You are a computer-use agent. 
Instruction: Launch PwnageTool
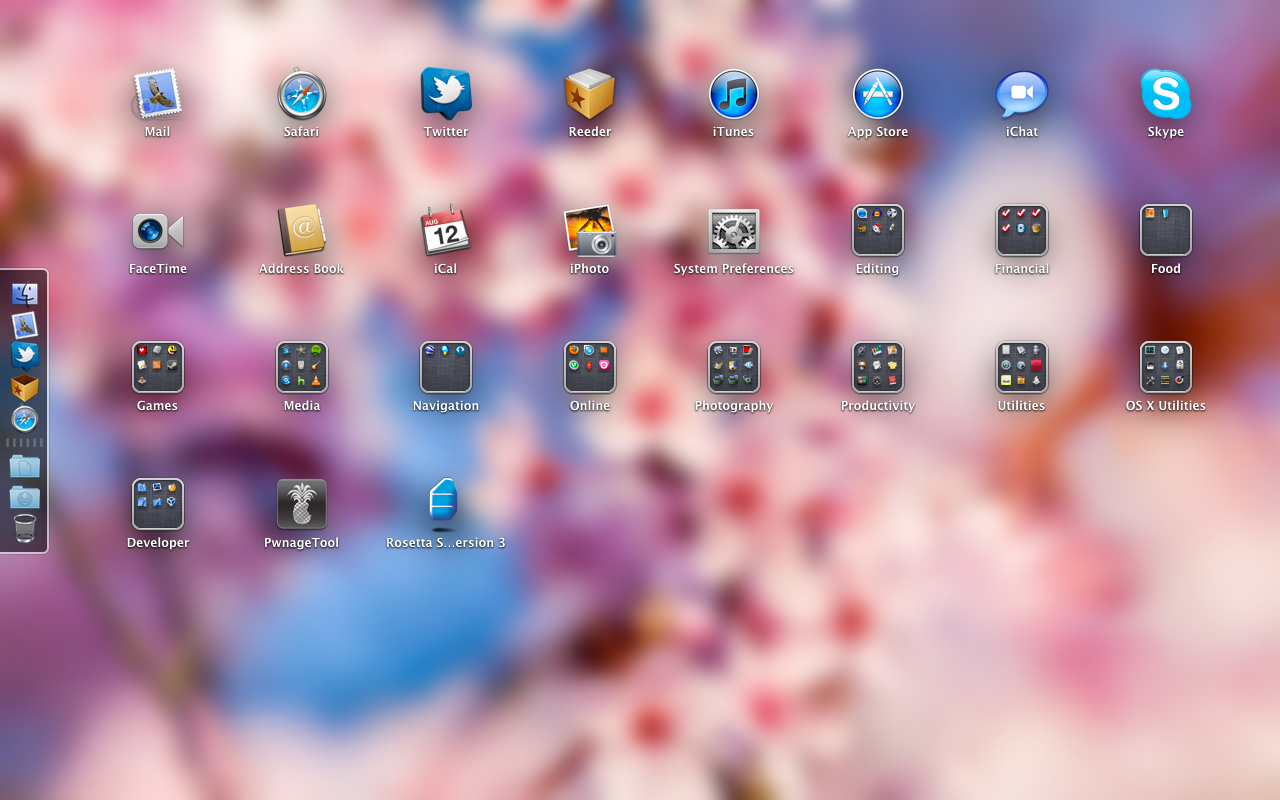pyautogui.click(x=302, y=504)
